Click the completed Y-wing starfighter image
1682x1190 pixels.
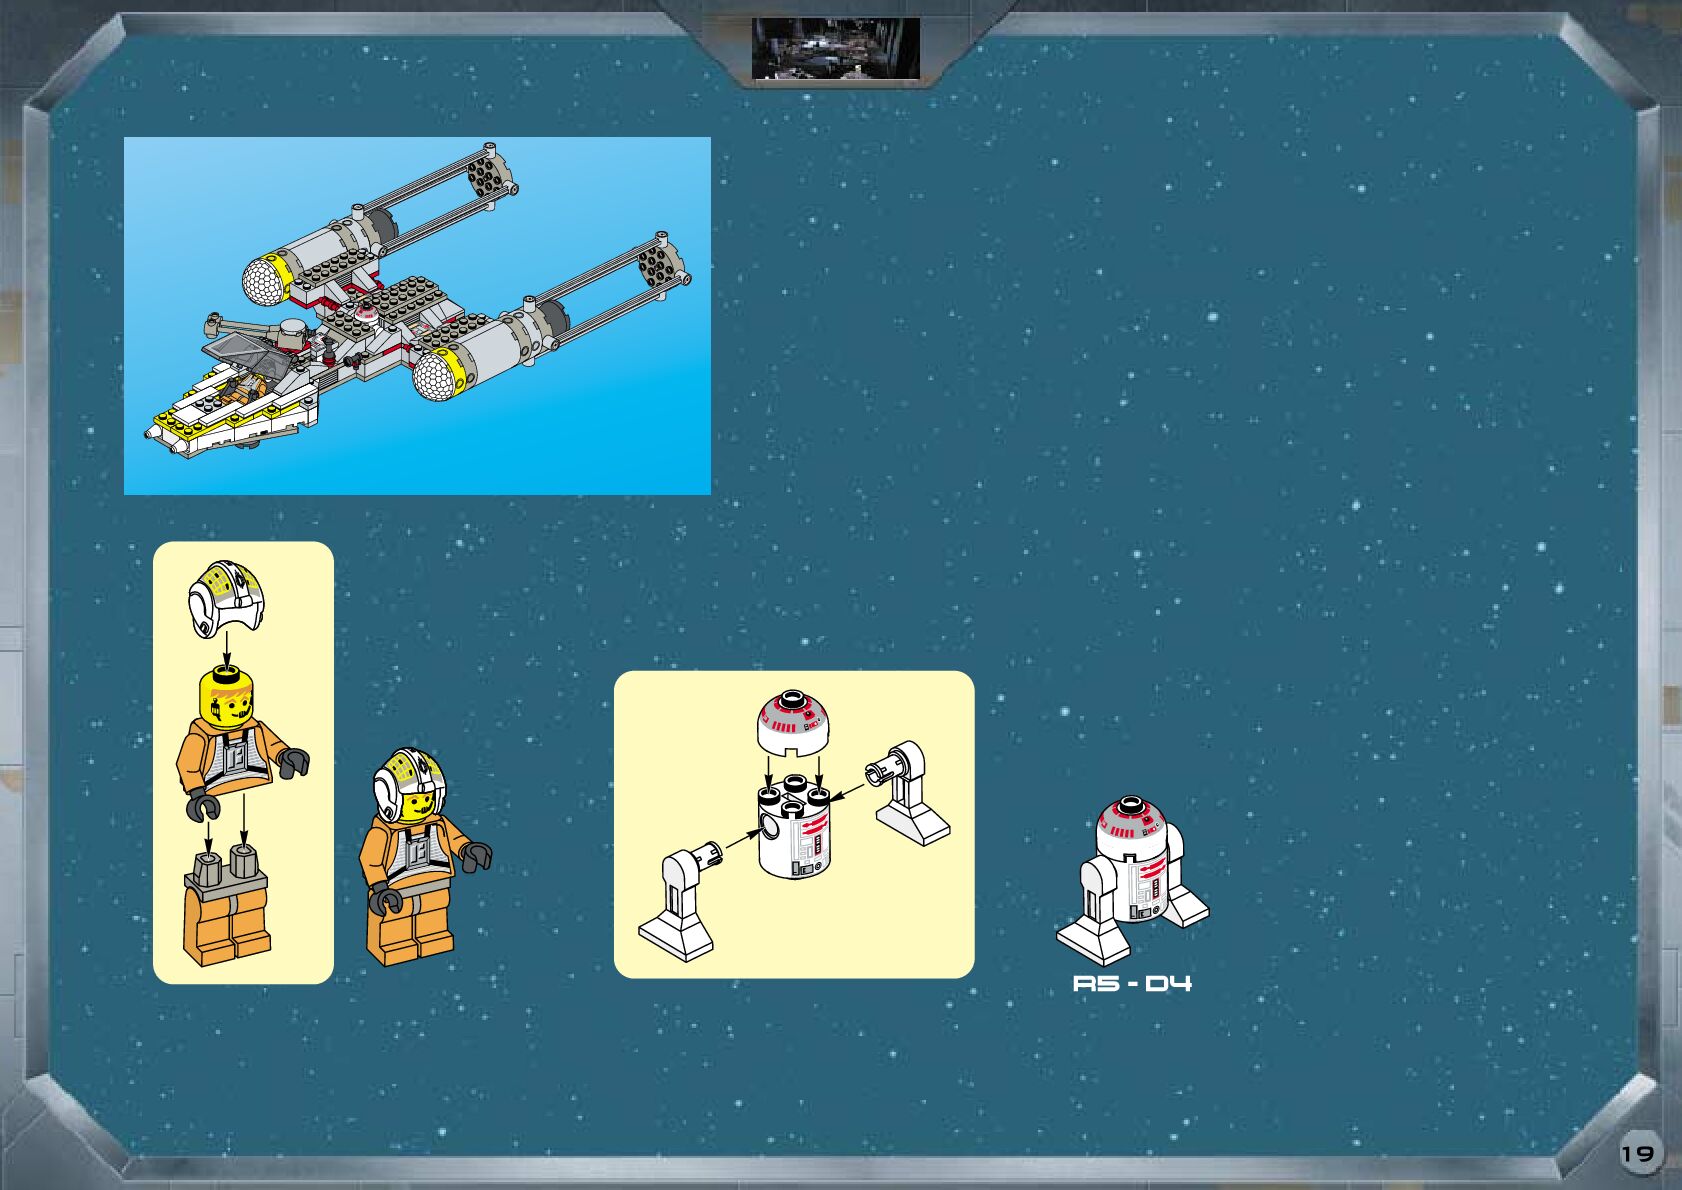417,315
